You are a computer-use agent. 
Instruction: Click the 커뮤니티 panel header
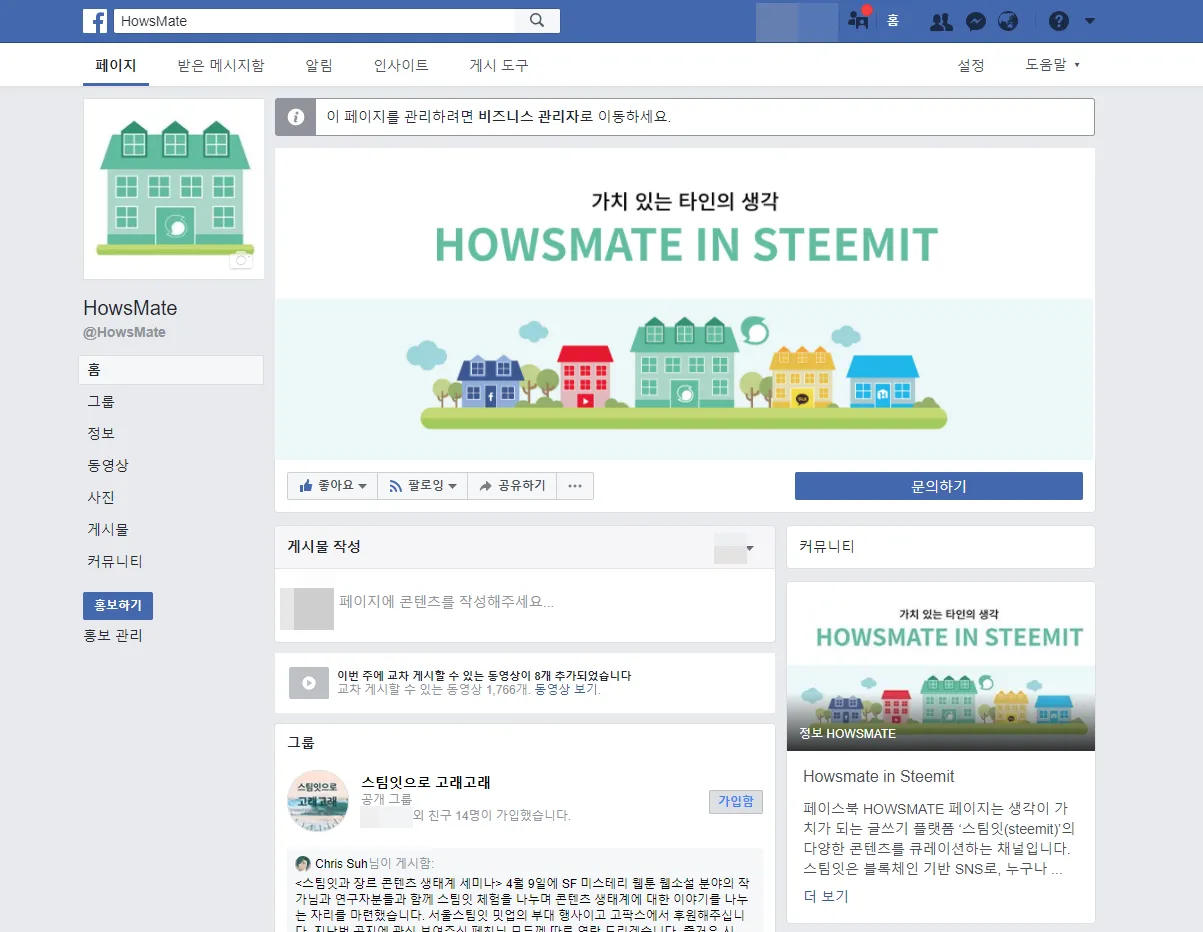click(x=940, y=547)
